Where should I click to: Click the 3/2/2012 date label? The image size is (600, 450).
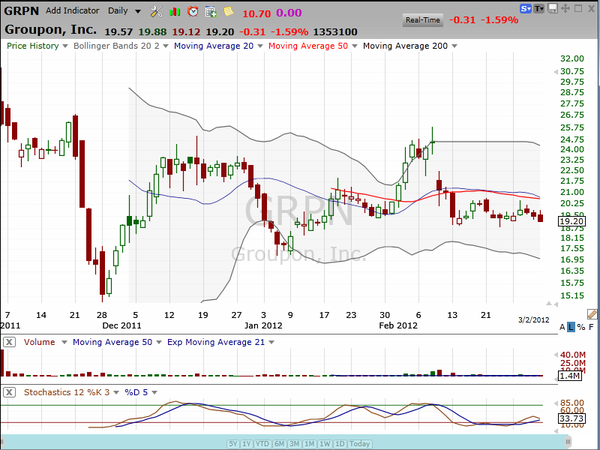coord(534,320)
